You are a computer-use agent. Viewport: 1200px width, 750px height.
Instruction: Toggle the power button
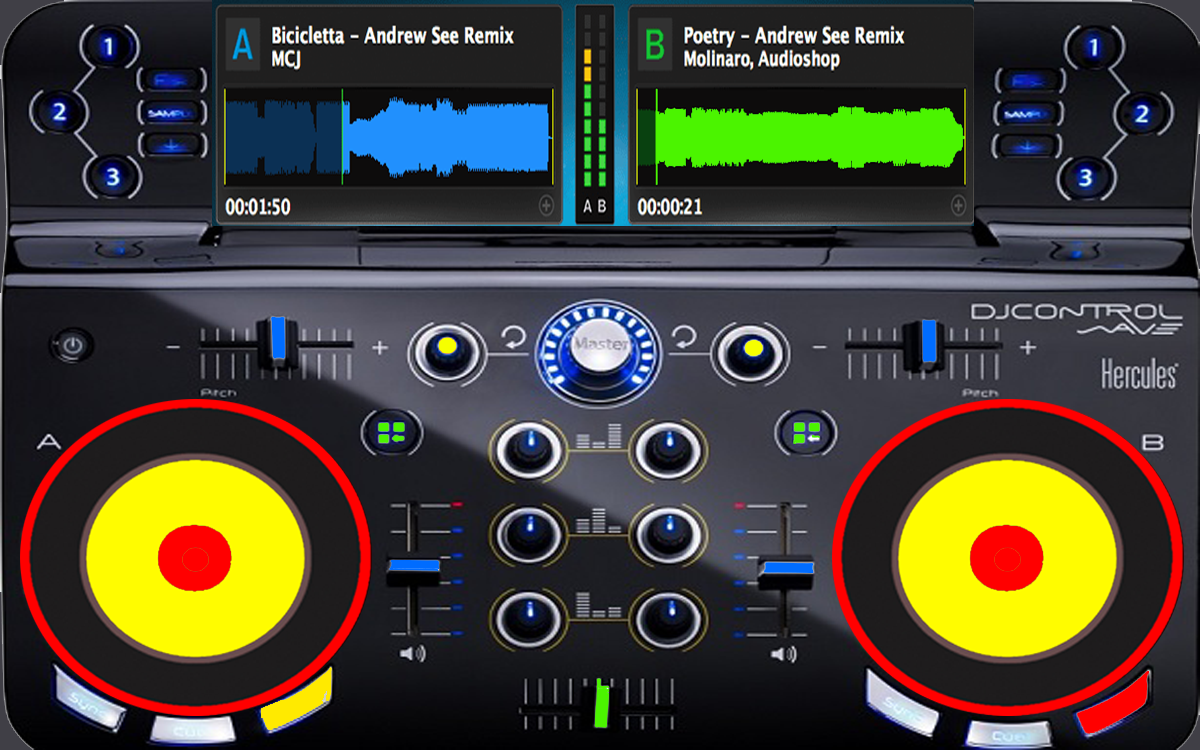click(x=73, y=347)
